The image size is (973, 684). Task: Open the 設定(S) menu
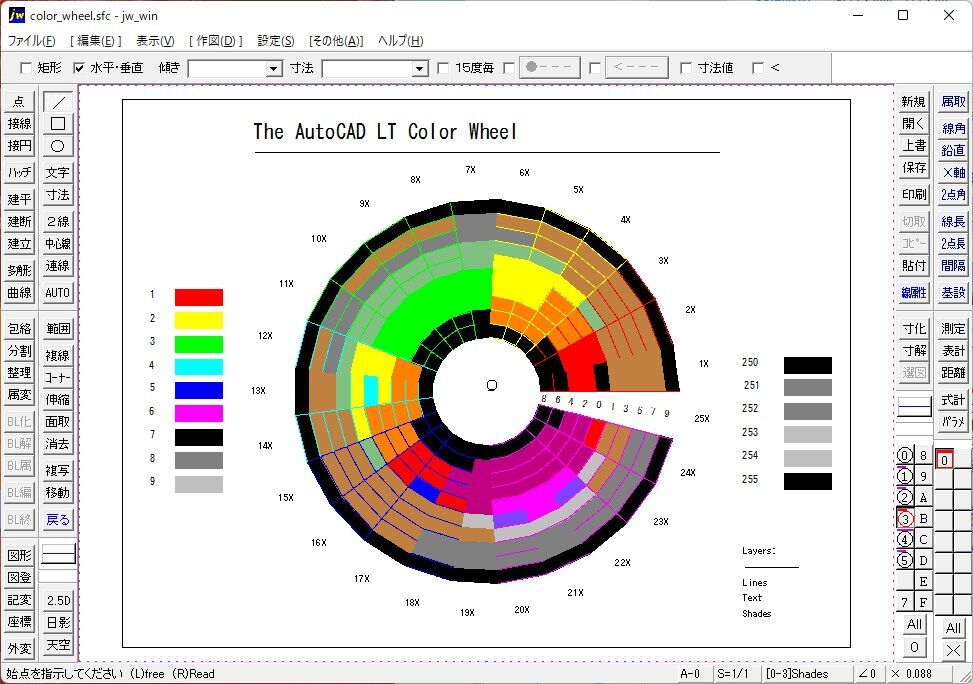[x=276, y=41]
